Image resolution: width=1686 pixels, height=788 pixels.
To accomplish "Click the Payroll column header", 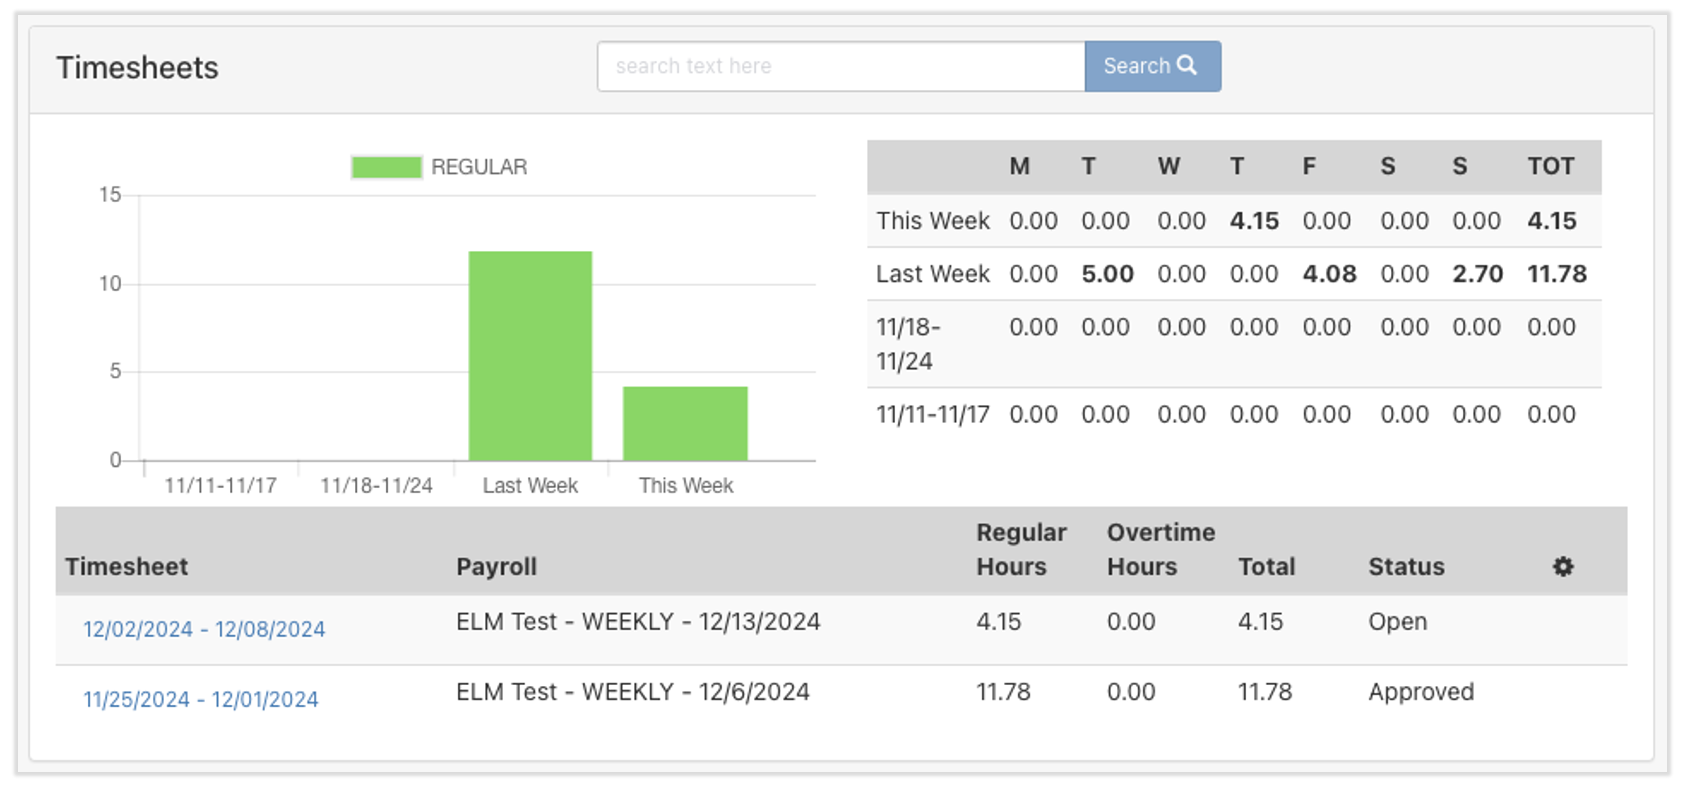I will pos(496,567).
